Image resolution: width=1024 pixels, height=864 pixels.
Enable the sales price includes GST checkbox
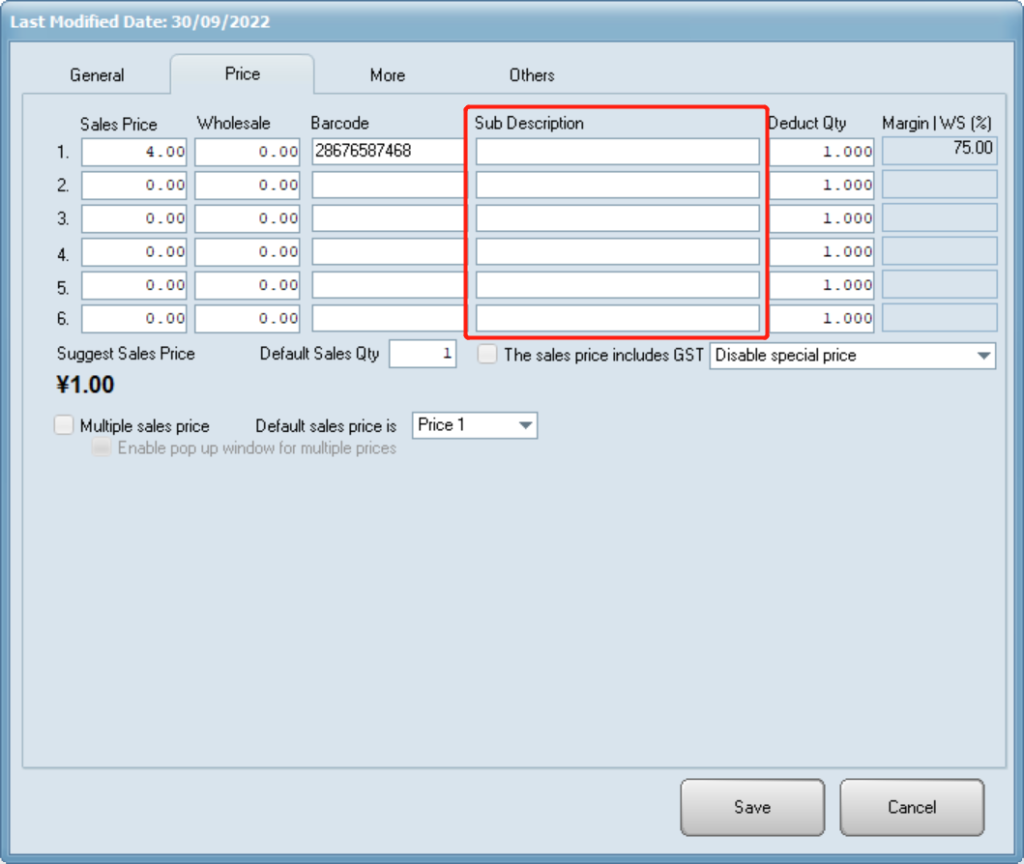click(487, 355)
